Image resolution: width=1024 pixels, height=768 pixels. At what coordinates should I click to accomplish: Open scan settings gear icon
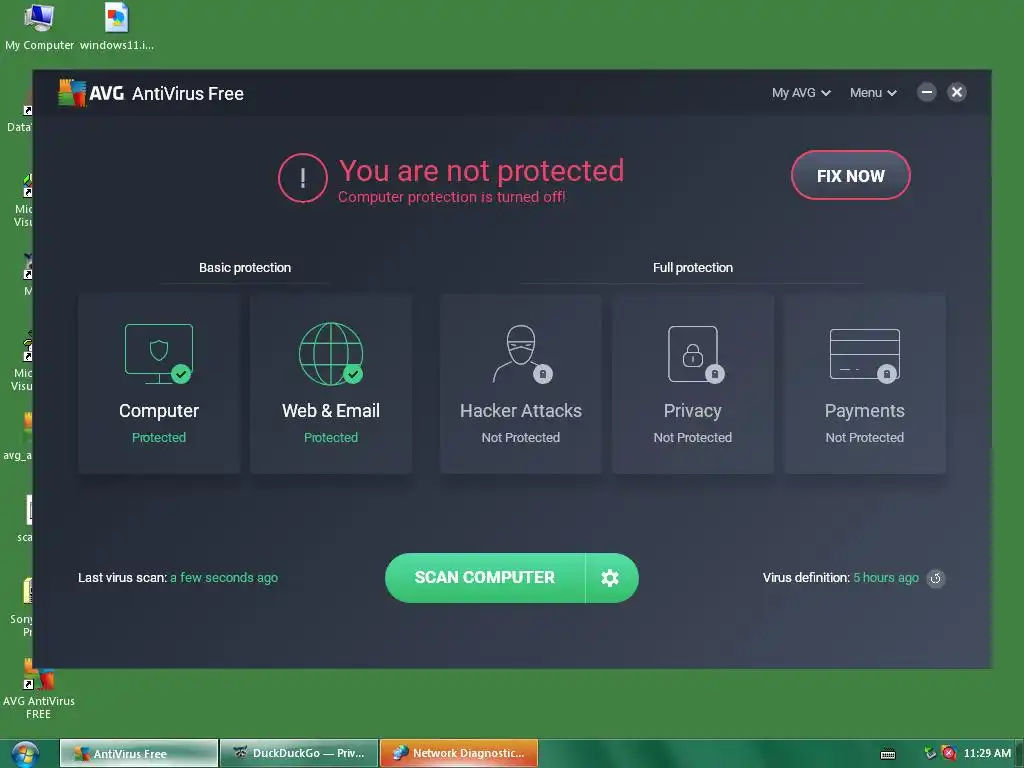610,578
